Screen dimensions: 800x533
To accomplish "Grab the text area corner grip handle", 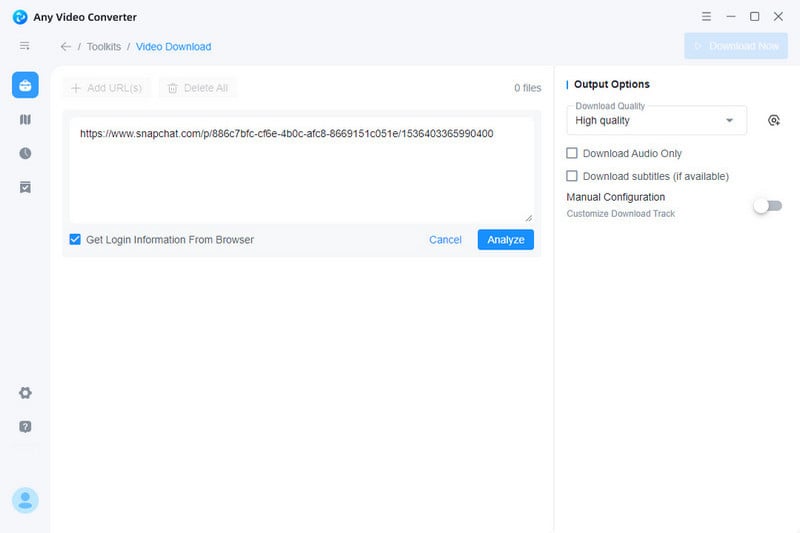I will (x=529, y=217).
